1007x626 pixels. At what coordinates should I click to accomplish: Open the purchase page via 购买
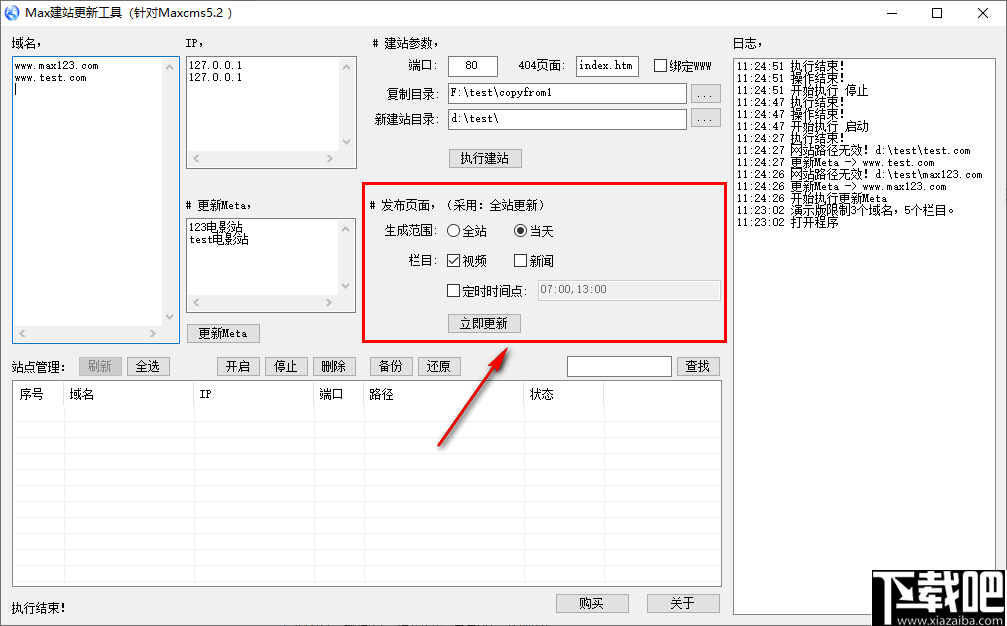click(x=592, y=603)
